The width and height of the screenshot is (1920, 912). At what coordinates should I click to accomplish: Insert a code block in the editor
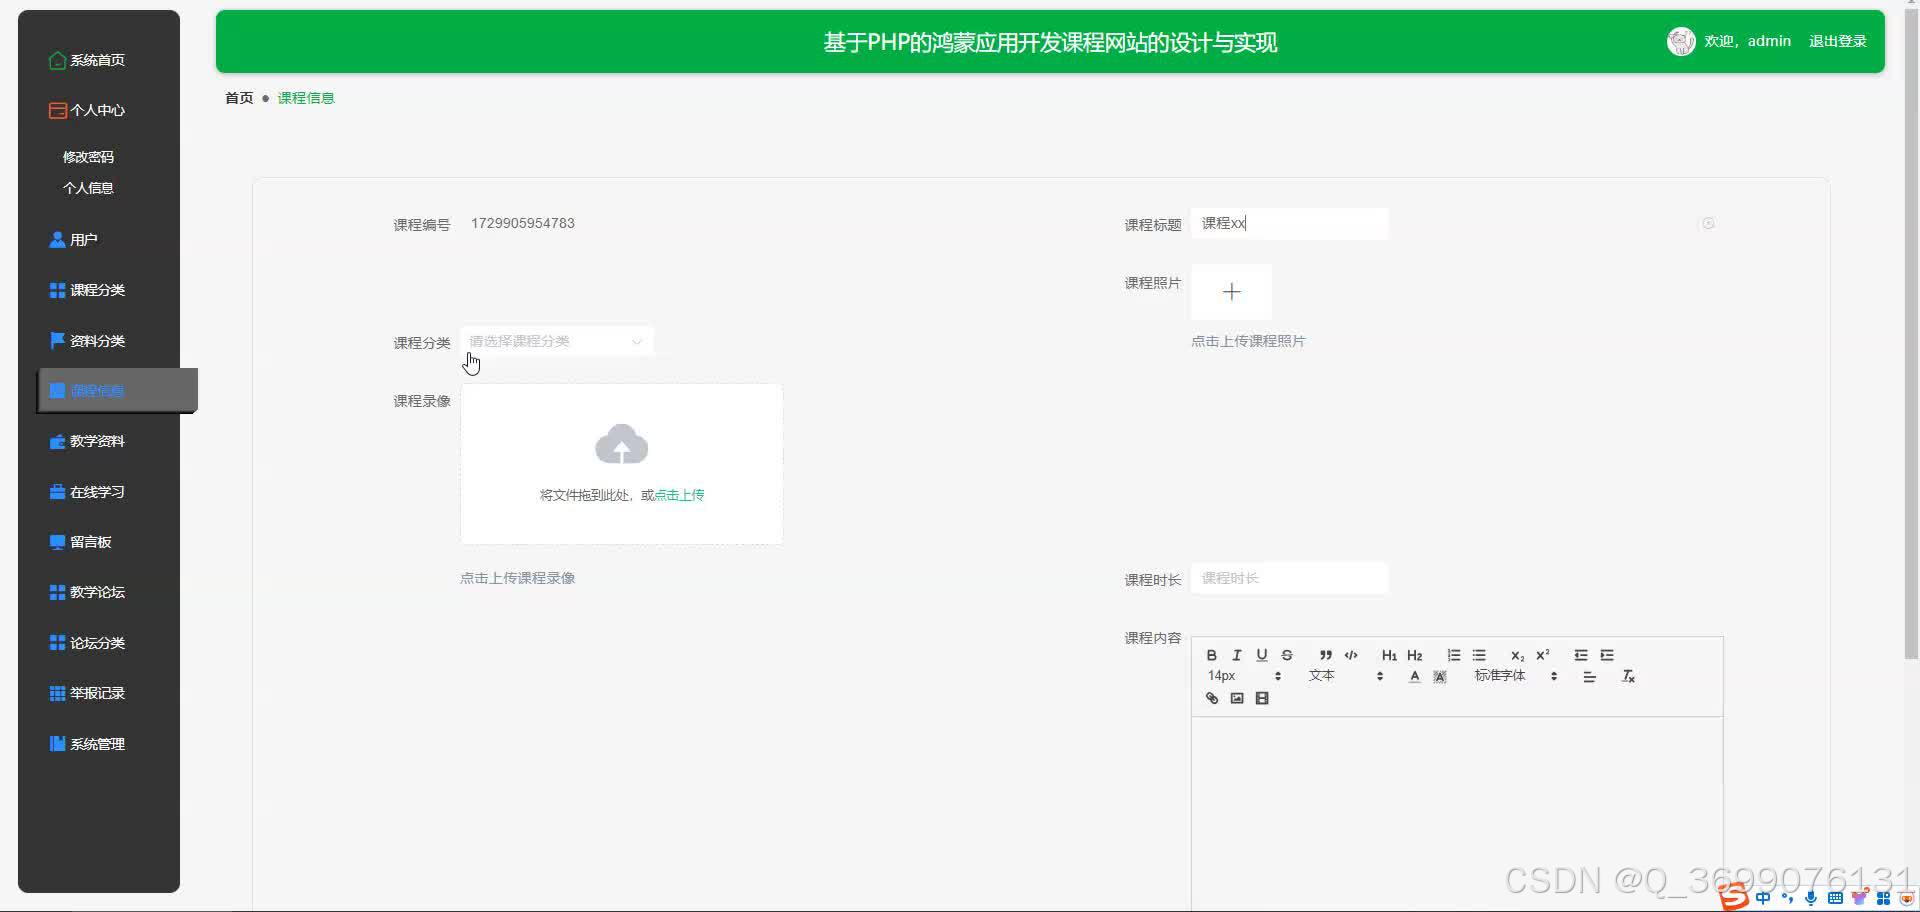click(1351, 655)
